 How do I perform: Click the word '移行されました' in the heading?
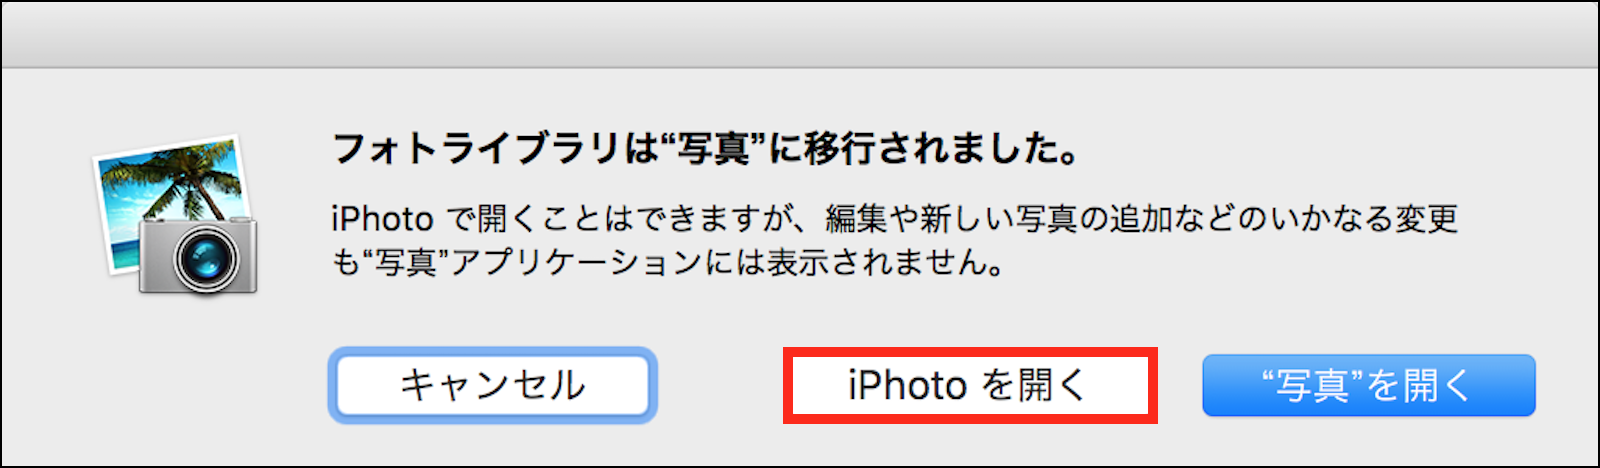point(926,149)
